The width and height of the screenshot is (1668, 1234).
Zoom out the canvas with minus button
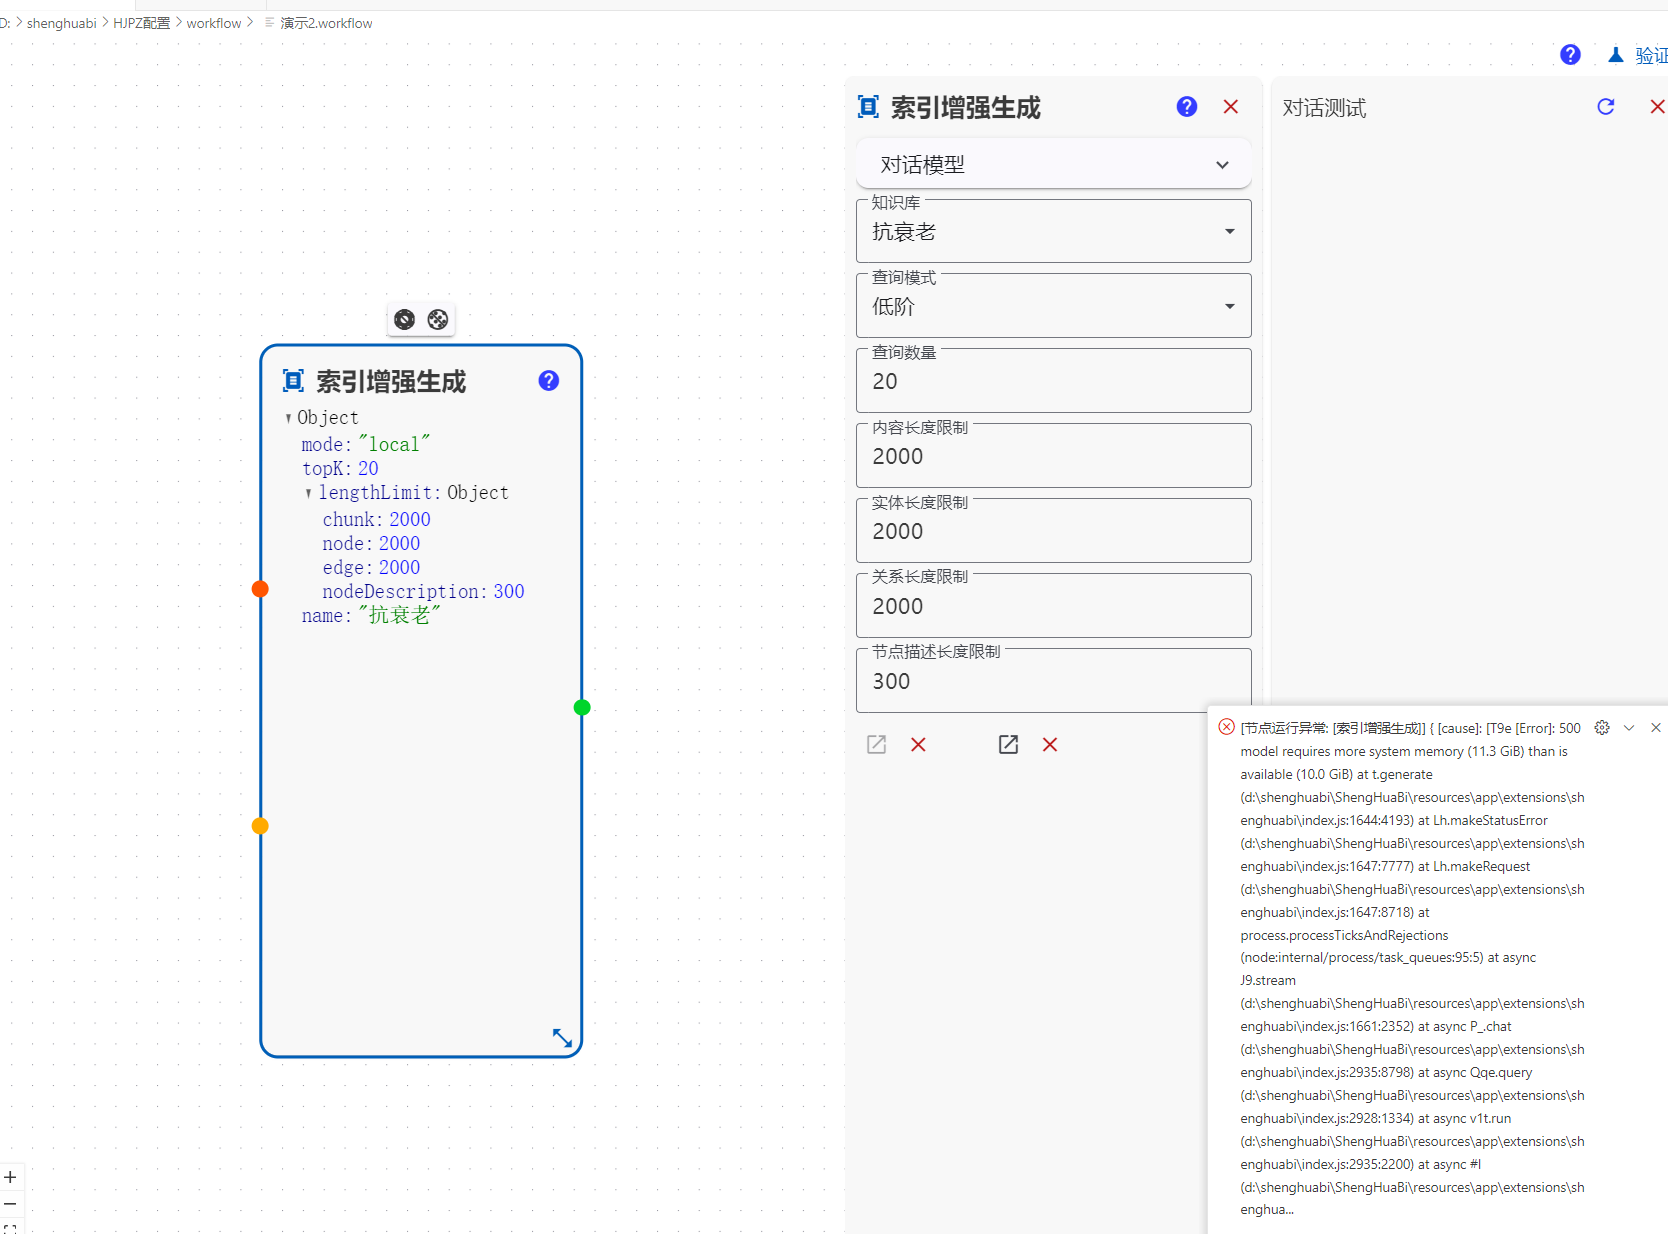click(10, 1204)
